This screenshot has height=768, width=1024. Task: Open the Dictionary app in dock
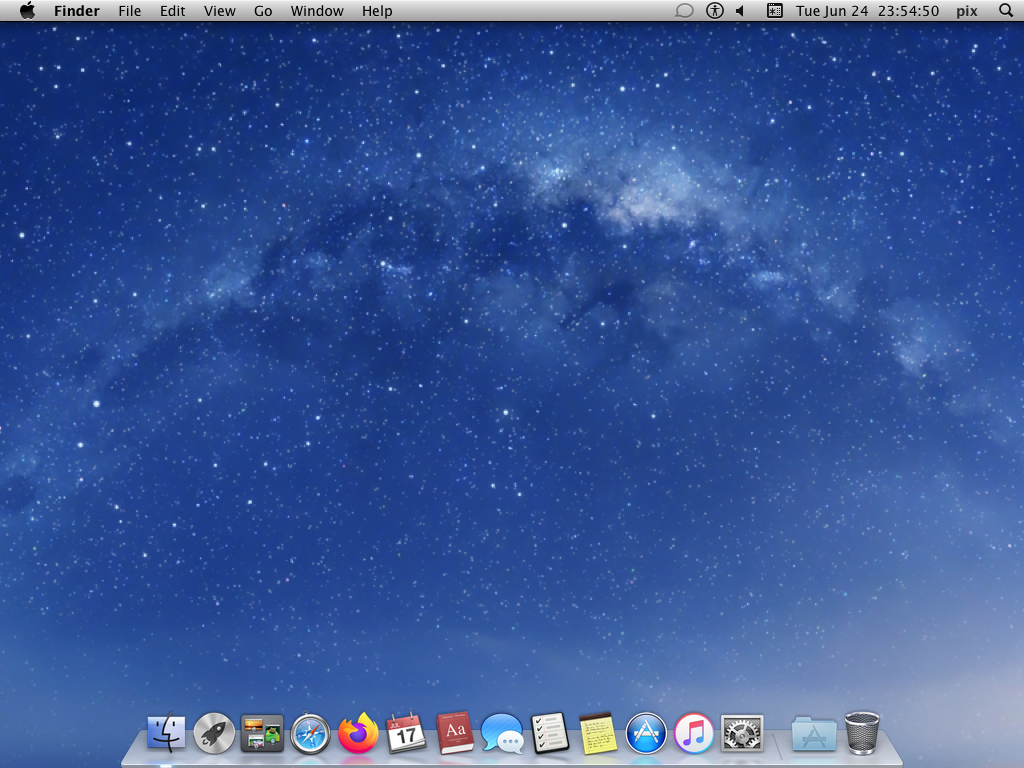[454, 734]
